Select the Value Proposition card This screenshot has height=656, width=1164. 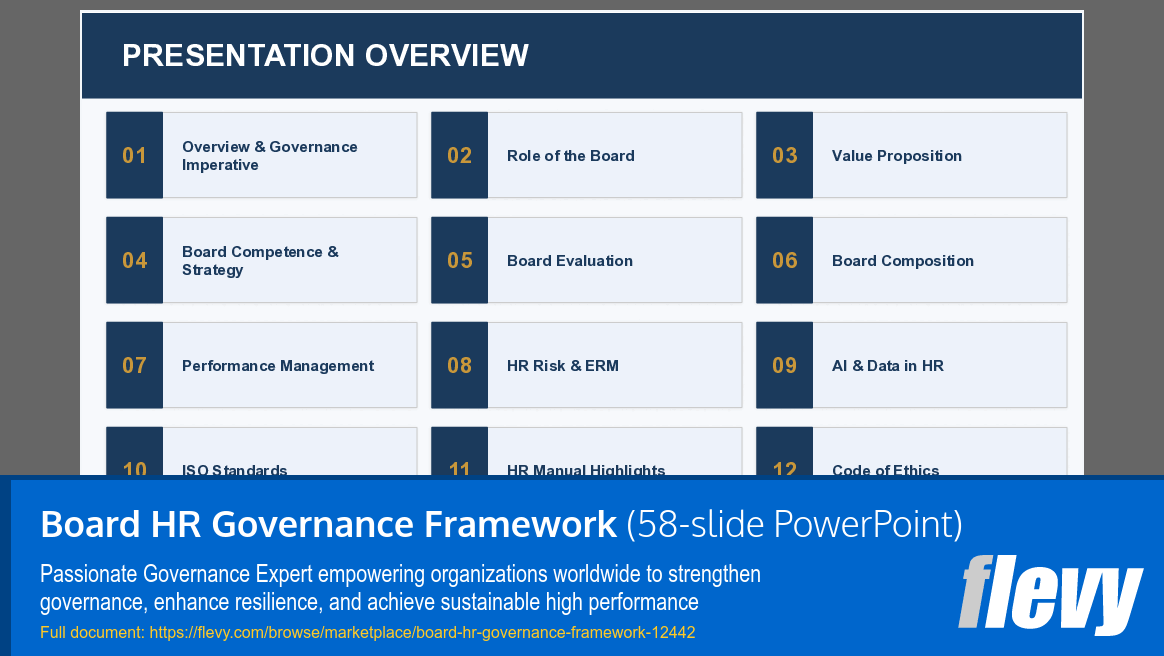912,155
